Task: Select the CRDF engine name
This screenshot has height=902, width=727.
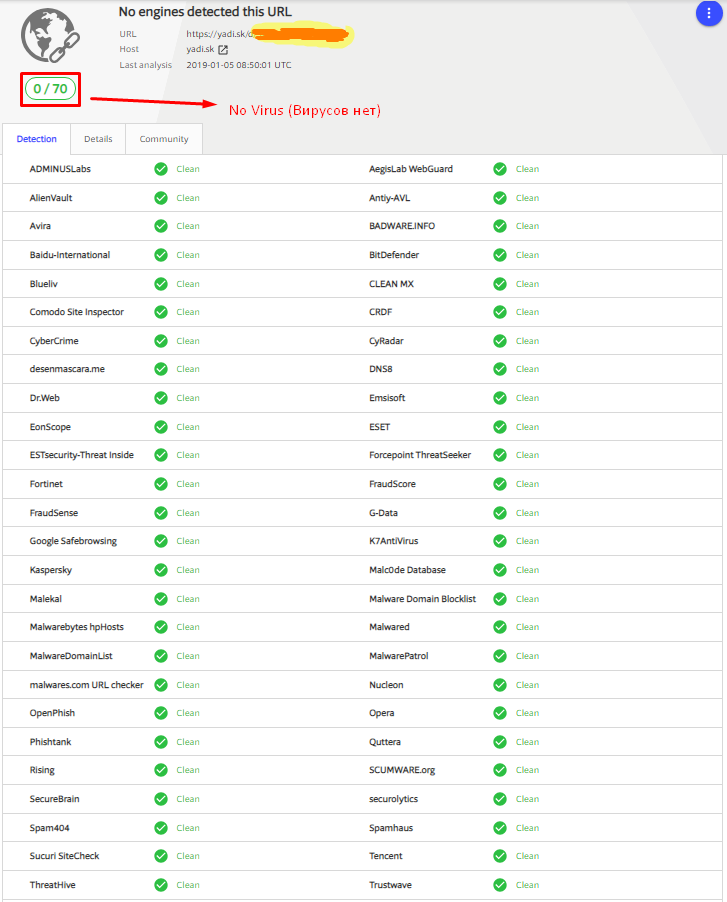Action: click(x=380, y=312)
